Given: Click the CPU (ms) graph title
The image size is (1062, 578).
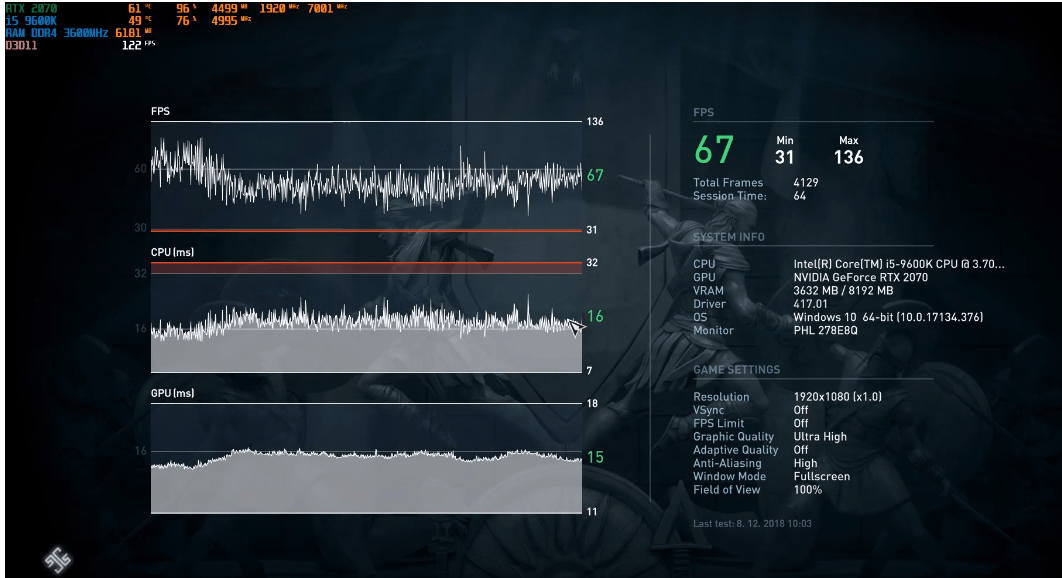Looking at the screenshot, I should pos(172,252).
